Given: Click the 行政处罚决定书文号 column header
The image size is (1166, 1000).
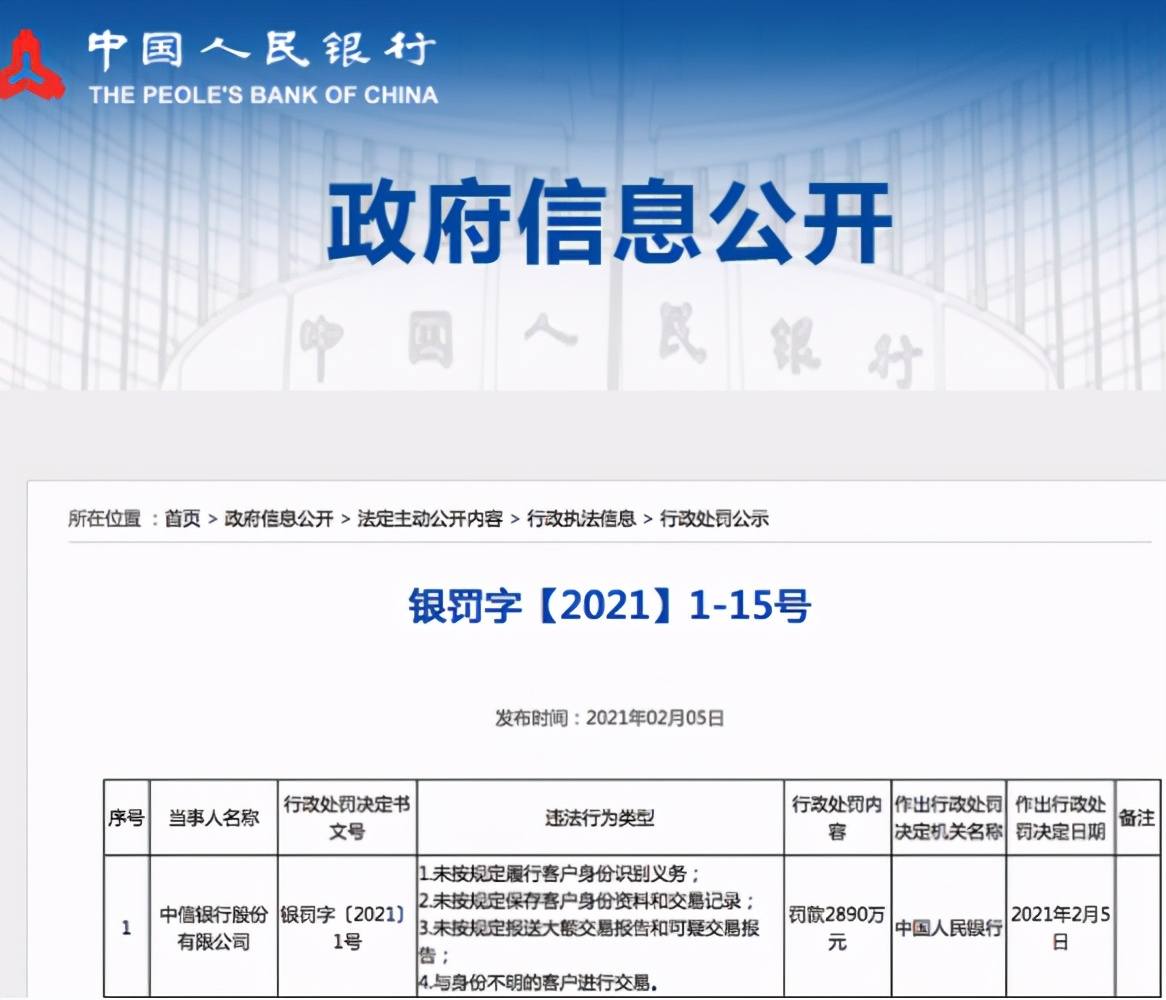Looking at the screenshot, I should (347, 818).
